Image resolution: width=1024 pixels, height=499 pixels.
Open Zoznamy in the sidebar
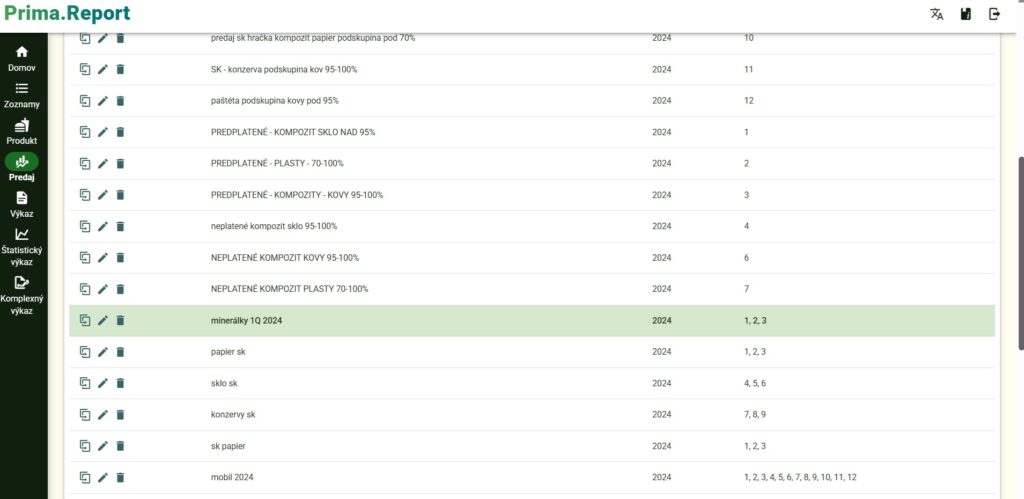click(x=22, y=95)
